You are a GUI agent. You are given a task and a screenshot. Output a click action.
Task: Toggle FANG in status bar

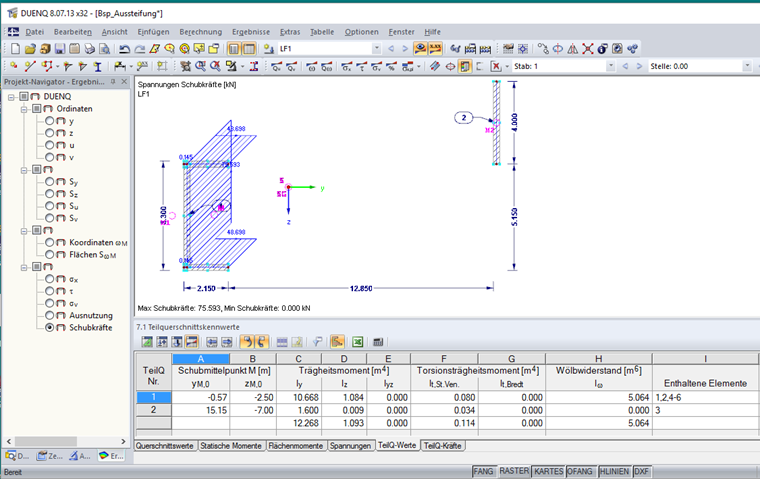tap(483, 471)
